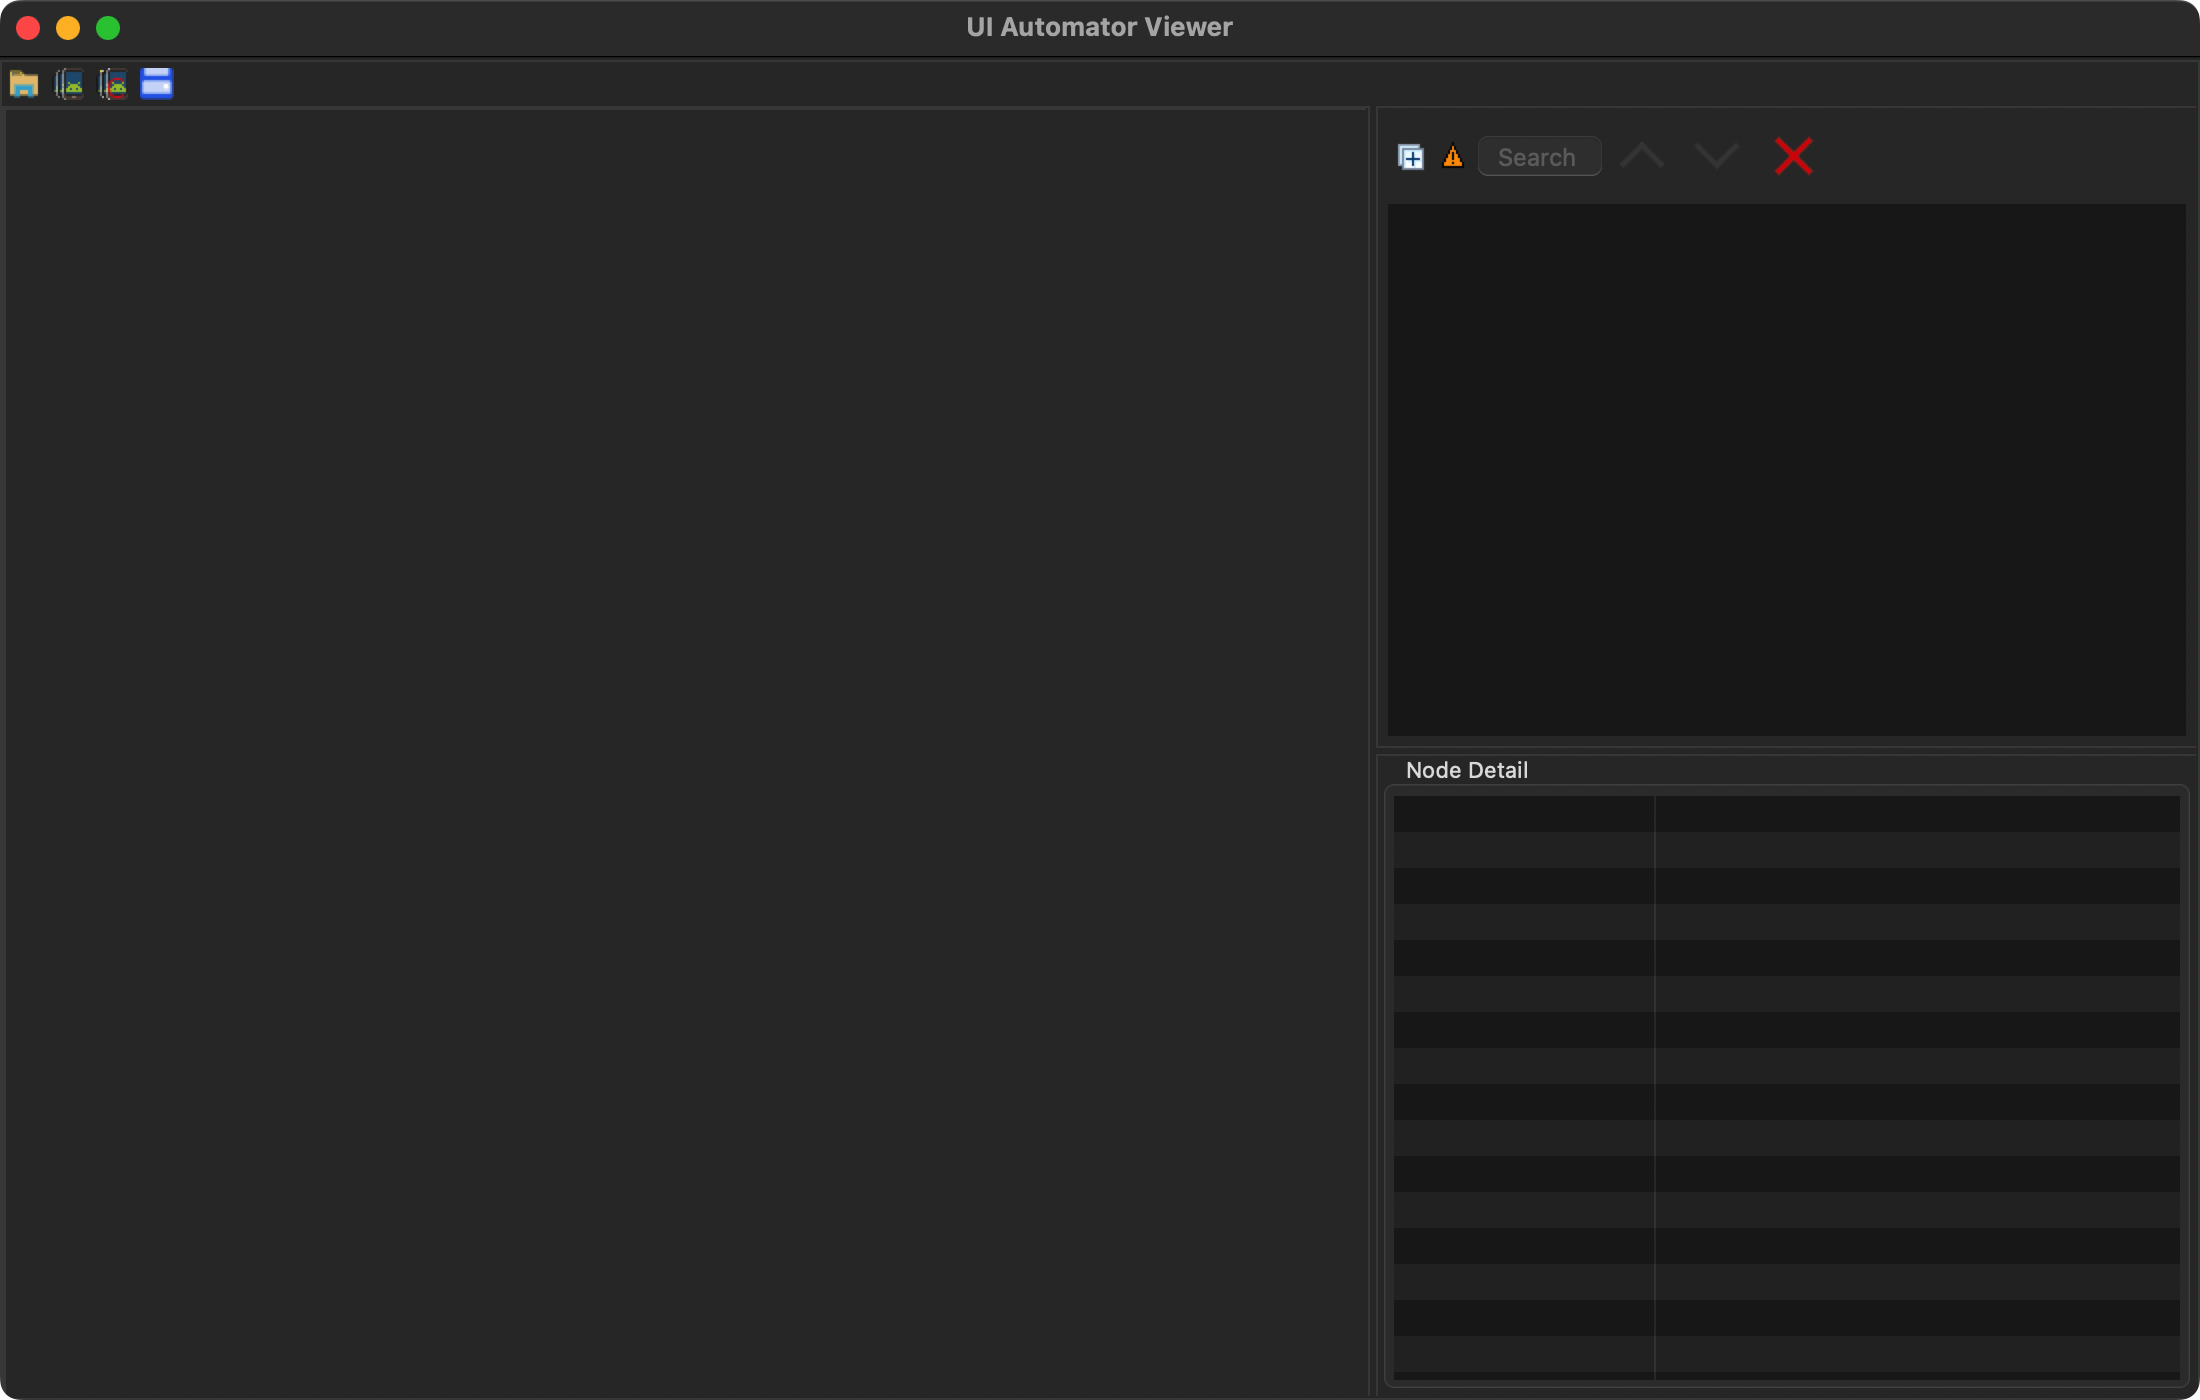Image resolution: width=2200 pixels, height=1400 pixels.
Task: Maximize the window with the green button
Action: [x=108, y=28]
